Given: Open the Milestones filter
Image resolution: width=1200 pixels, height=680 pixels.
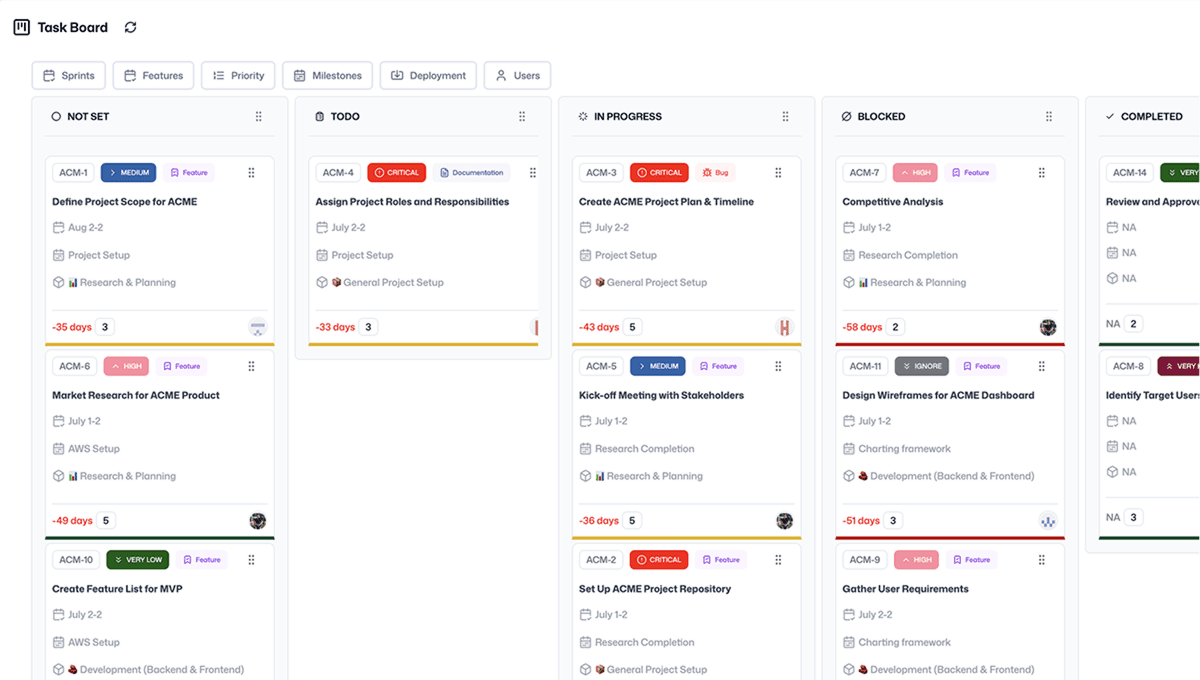Looking at the screenshot, I should (x=327, y=75).
